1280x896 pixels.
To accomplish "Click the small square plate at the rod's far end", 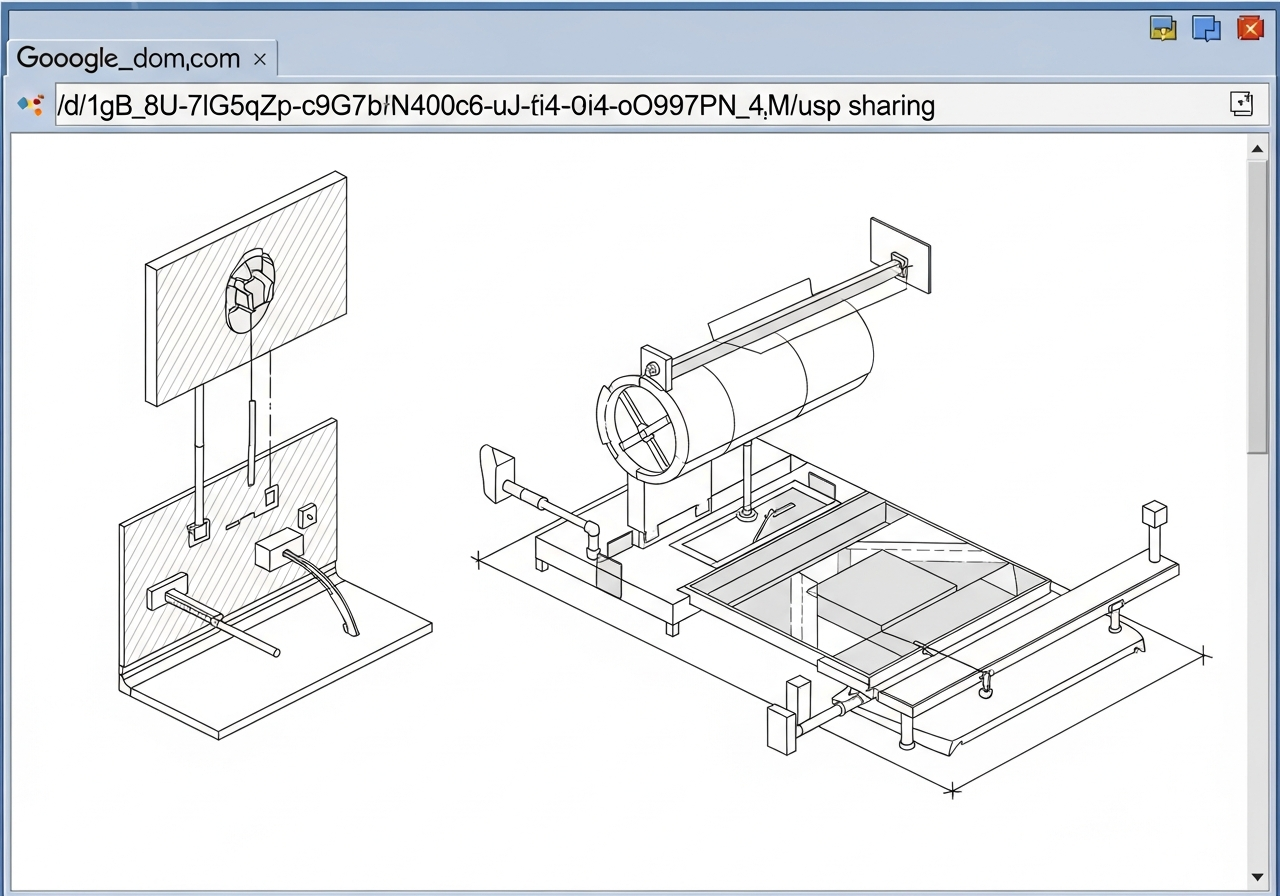I will tap(899, 258).
